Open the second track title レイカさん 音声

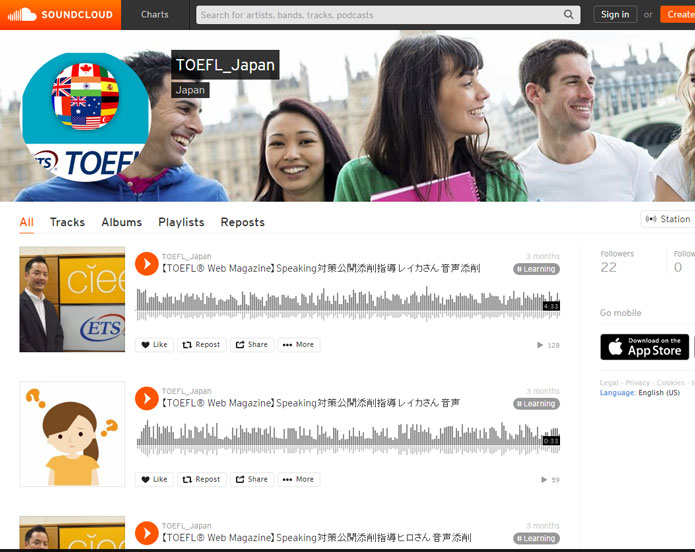coord(311,403)
